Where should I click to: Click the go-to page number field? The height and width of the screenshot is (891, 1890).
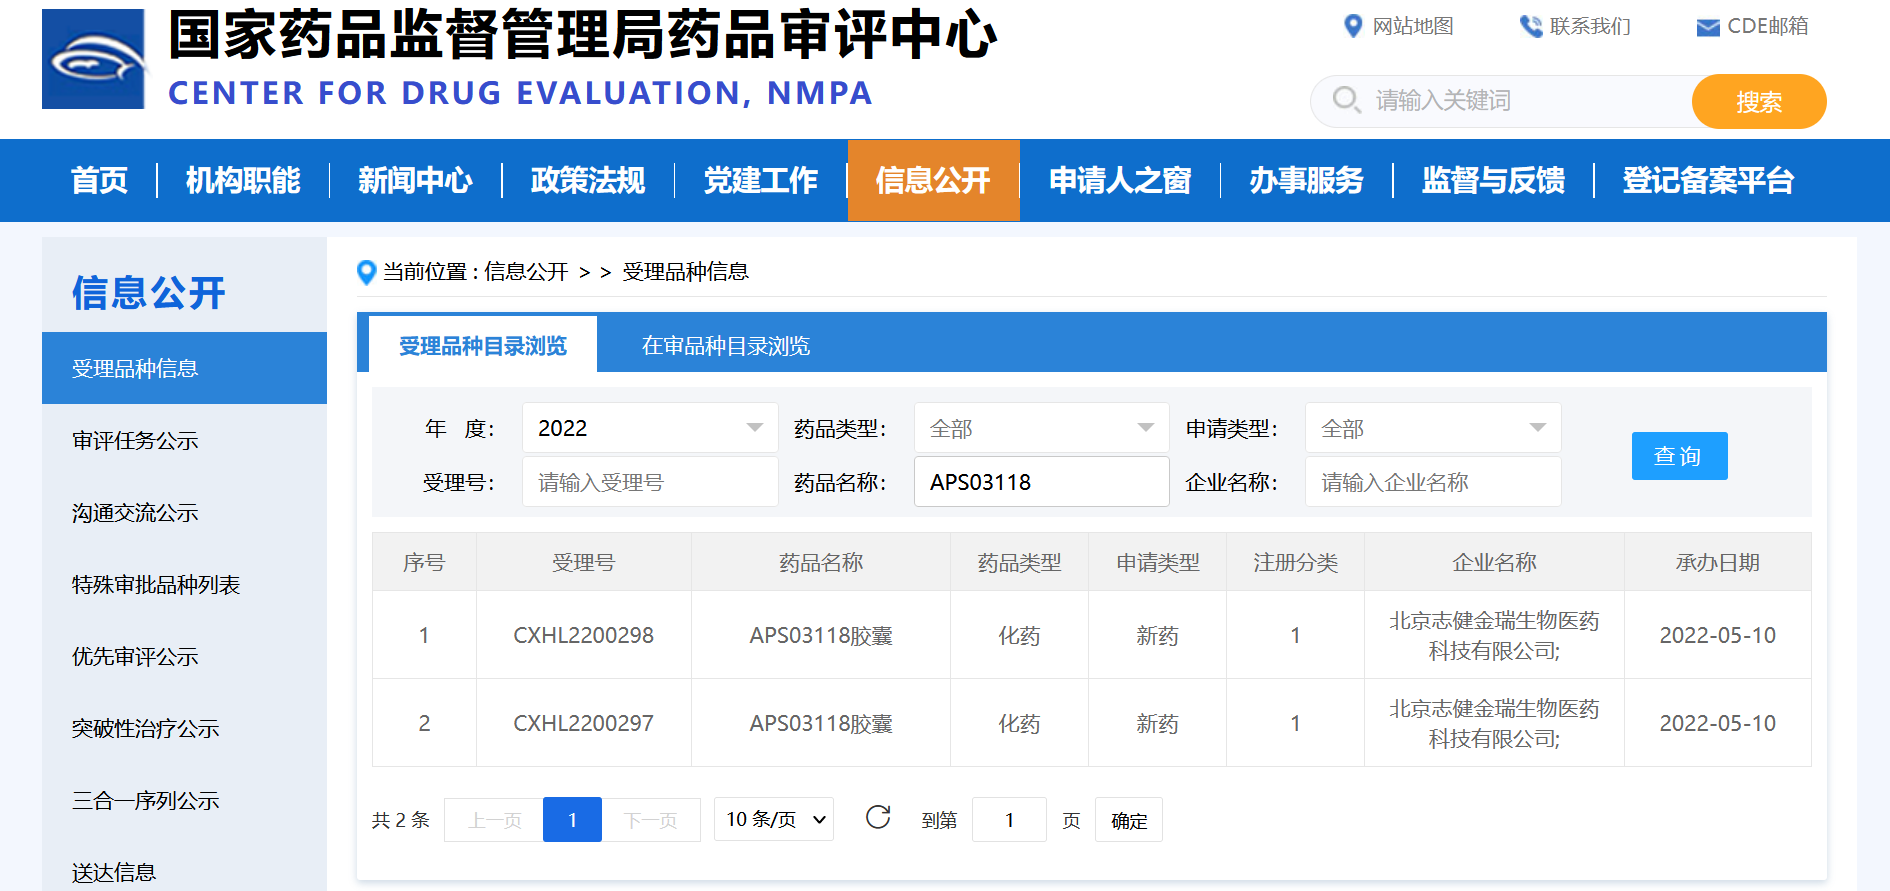[x=1009, y=819]
